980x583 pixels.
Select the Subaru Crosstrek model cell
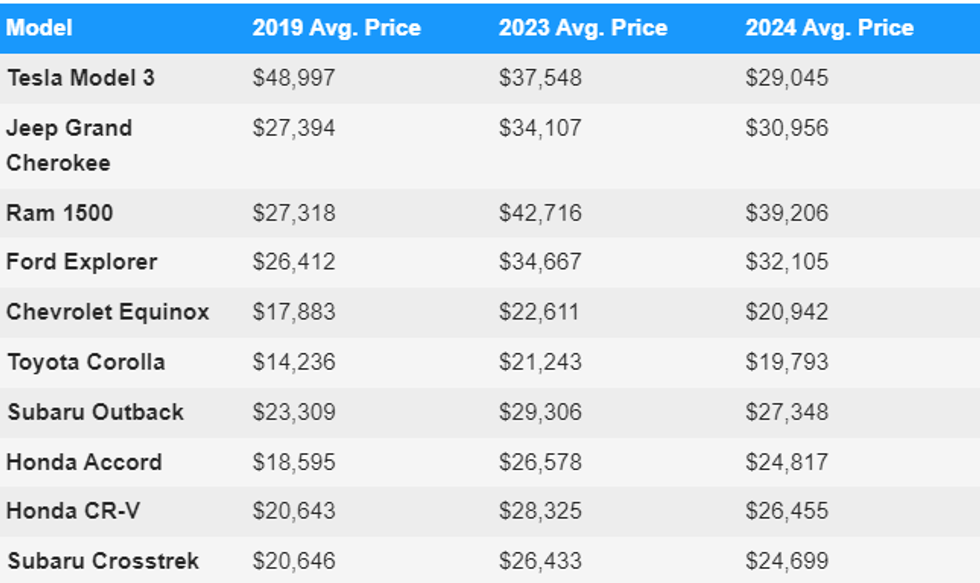103,561
